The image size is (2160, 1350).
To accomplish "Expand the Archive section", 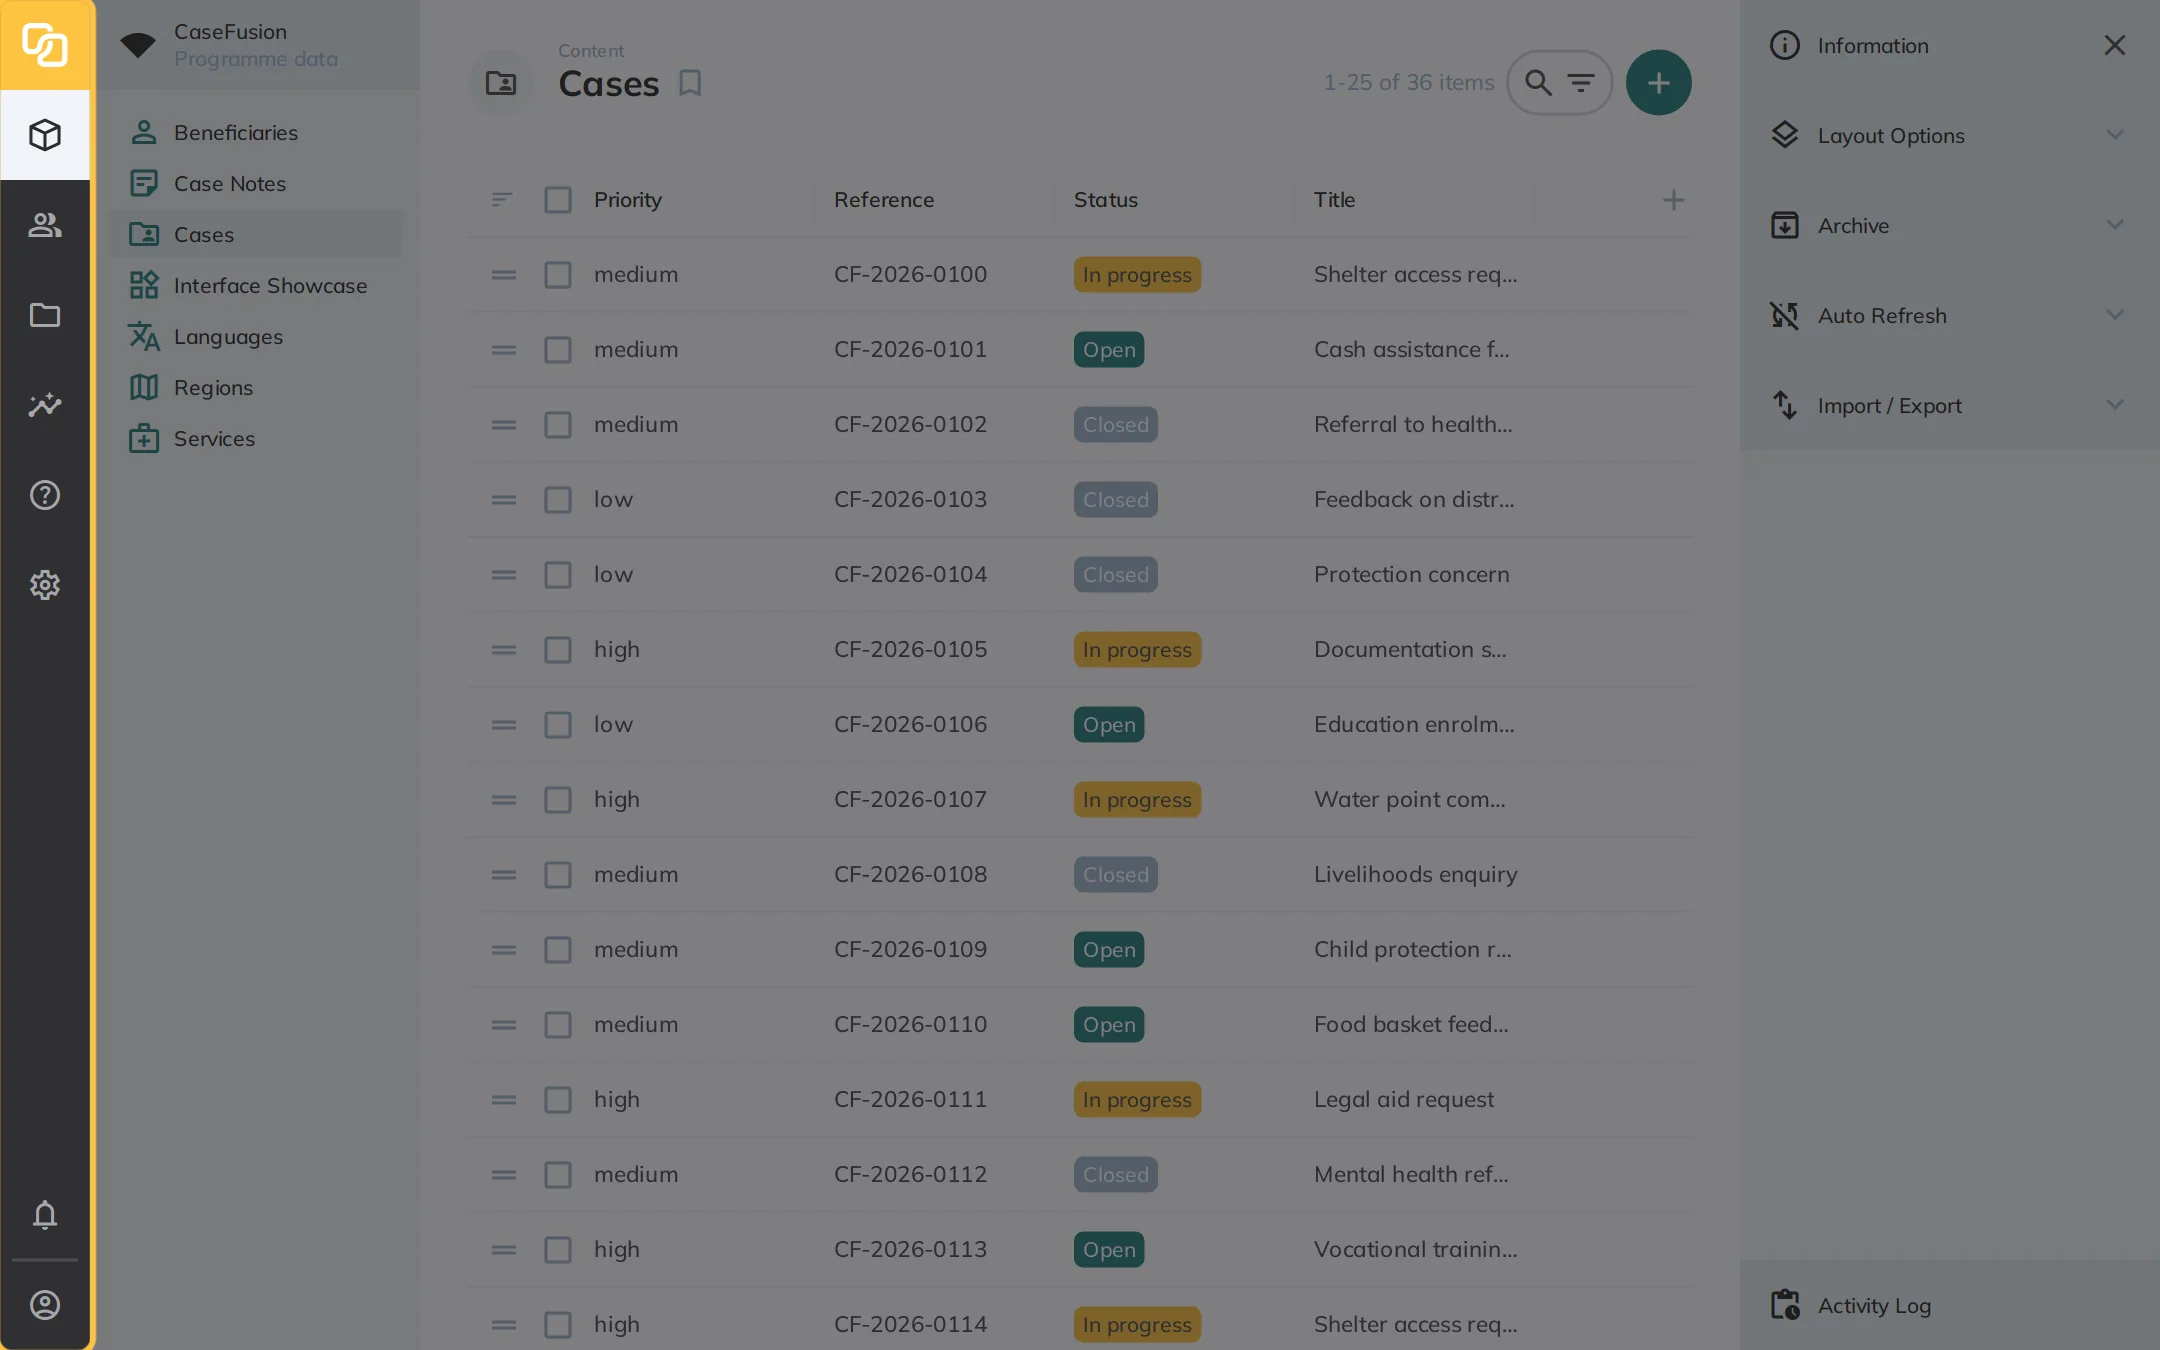I will pos(1950,225).
